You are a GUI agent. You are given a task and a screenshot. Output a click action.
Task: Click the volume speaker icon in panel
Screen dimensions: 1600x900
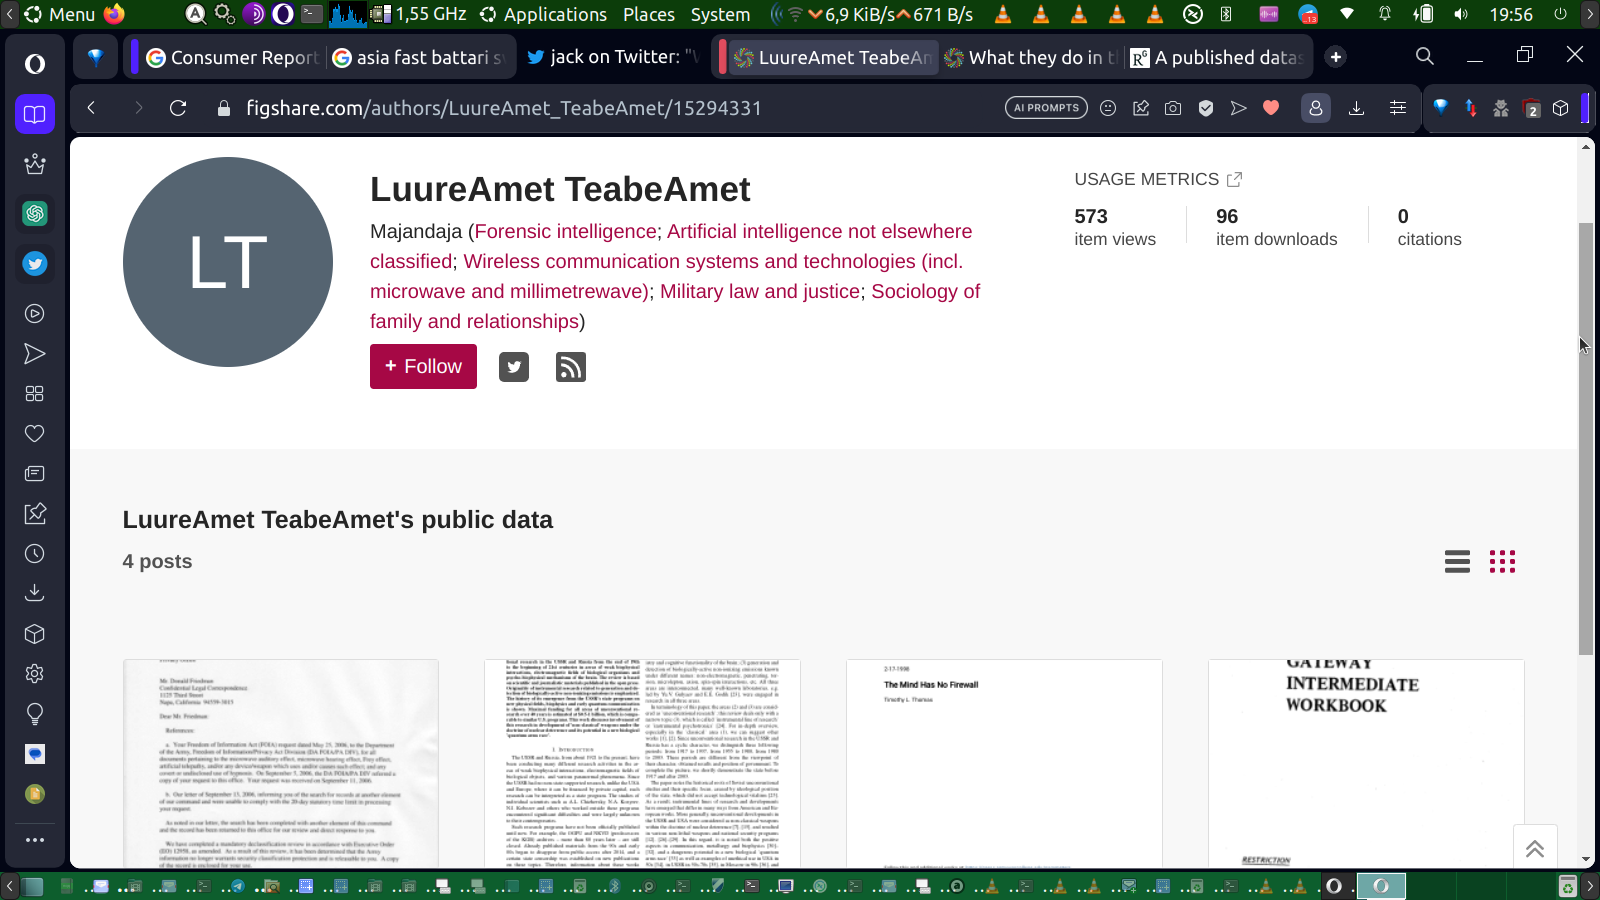(x=1461, y=14)
